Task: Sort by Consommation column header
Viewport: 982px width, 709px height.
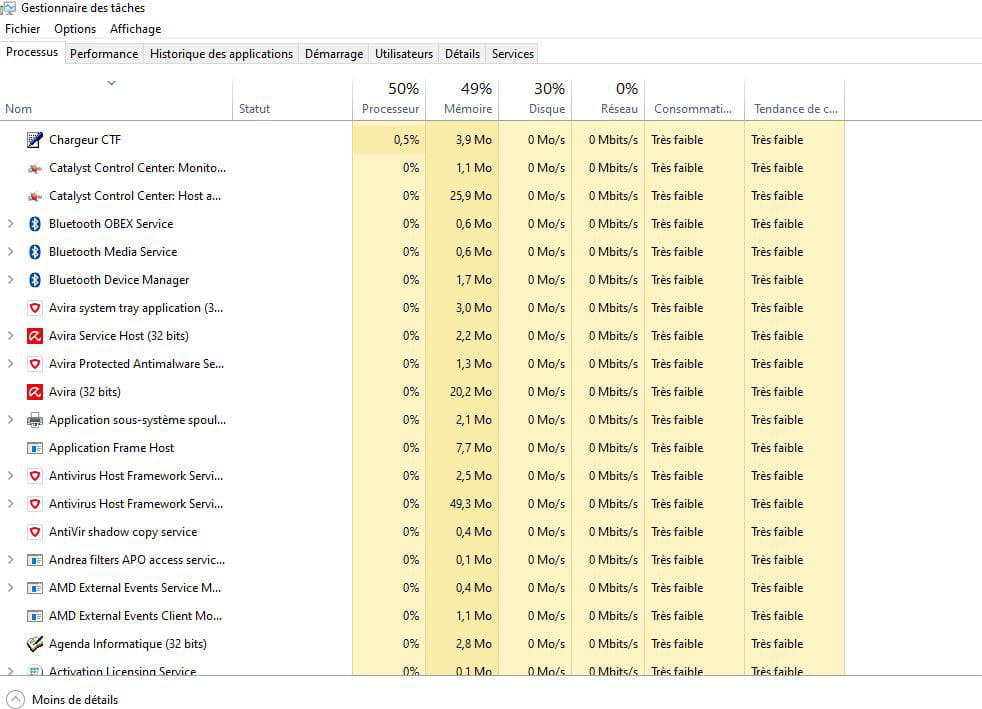Action: point(695,99)
